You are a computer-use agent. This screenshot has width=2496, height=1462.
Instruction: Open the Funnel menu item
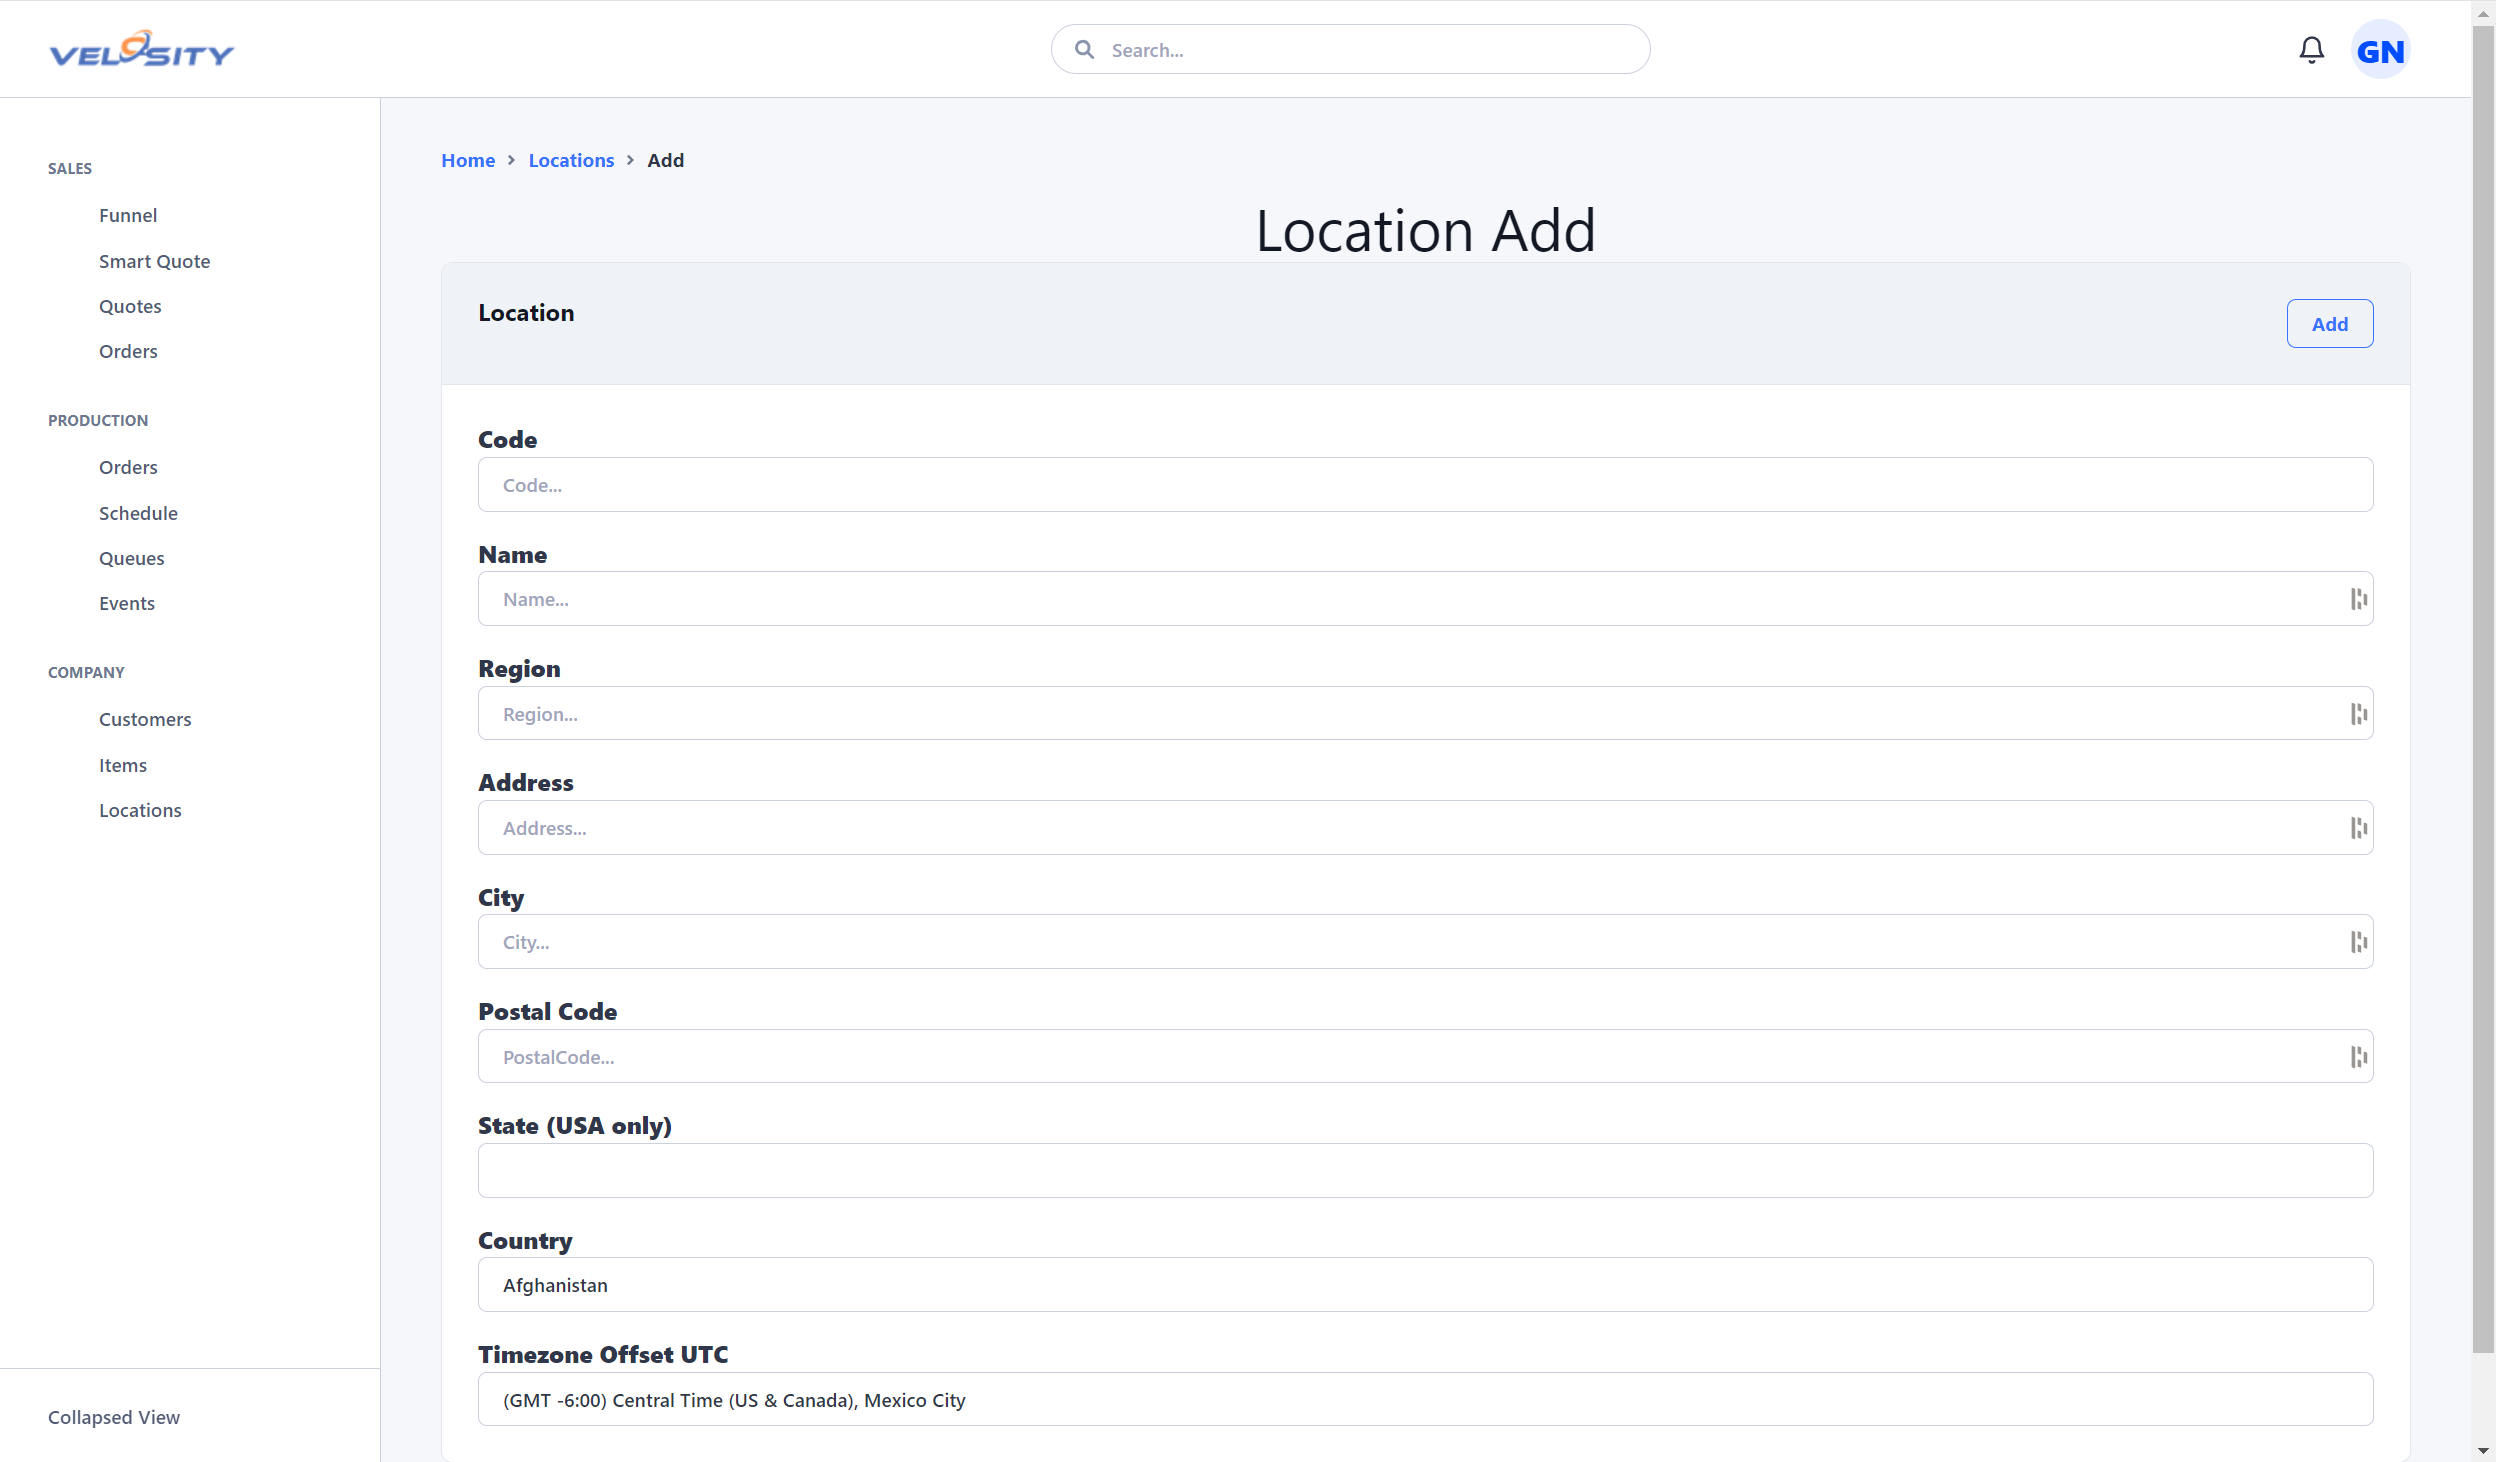pyautogui.click(x=127, y=214)
